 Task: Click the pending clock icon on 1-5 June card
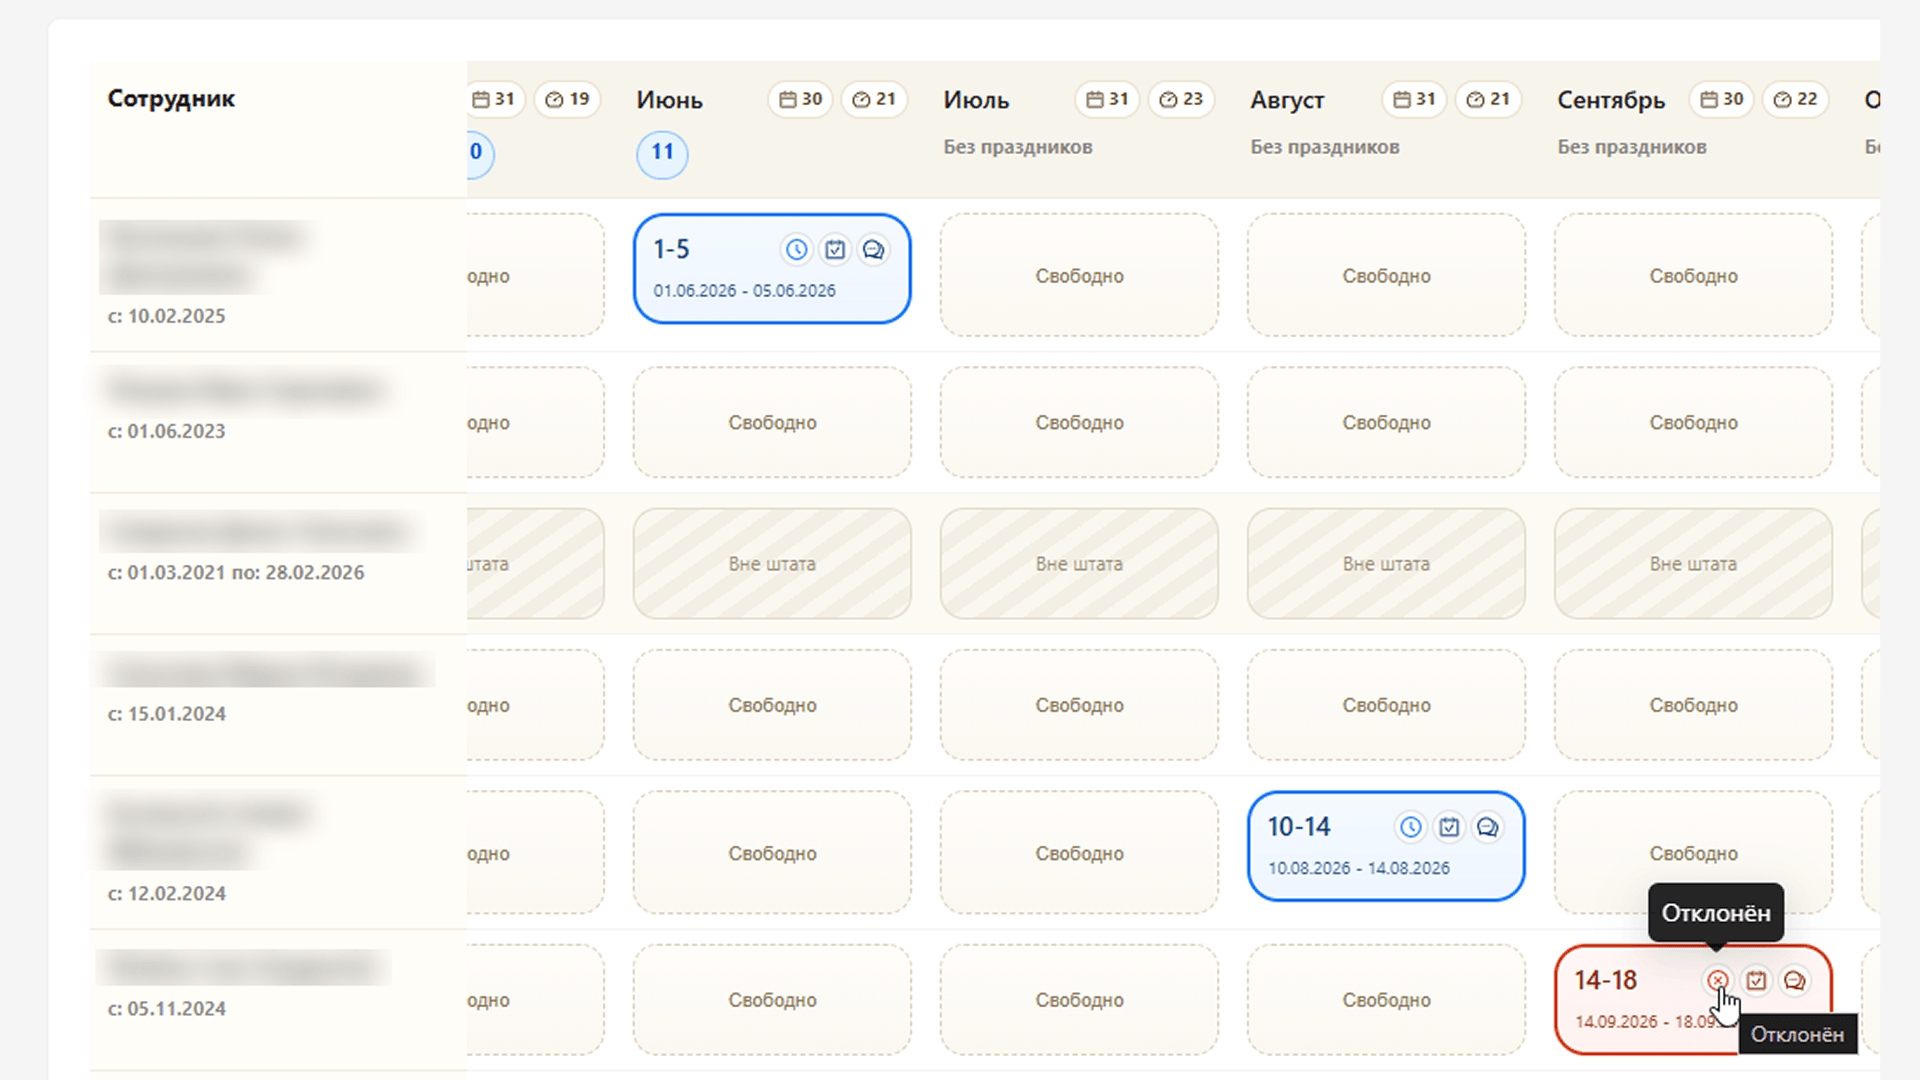[796, 250]
